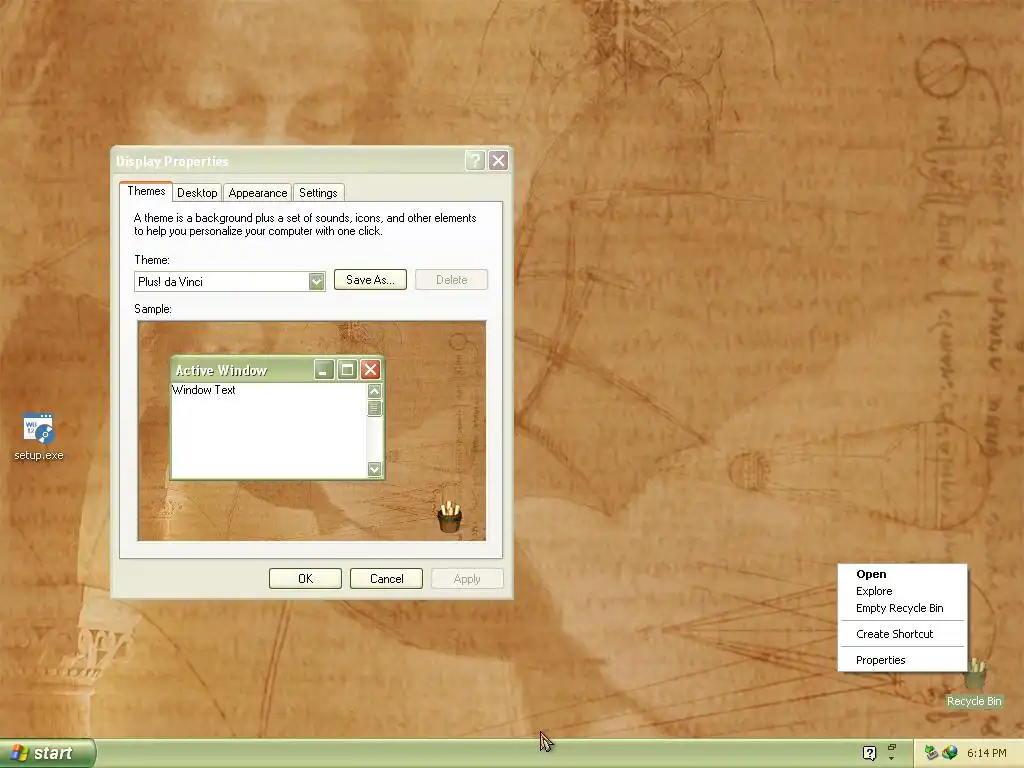This screenshot has height=768, width=1024.
Task: Dismiss dialog with the Cancel button
Action: (x=387, y=579)
